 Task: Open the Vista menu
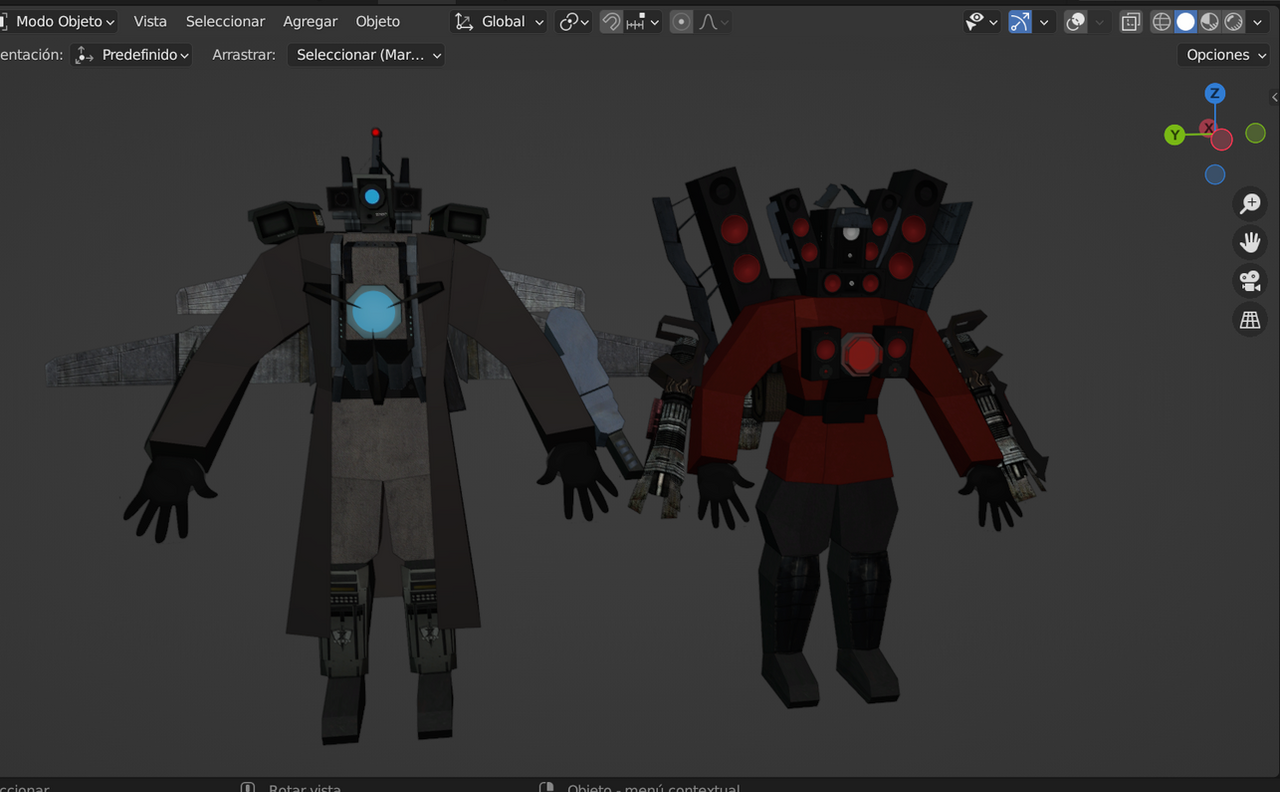tap(150, 21)
